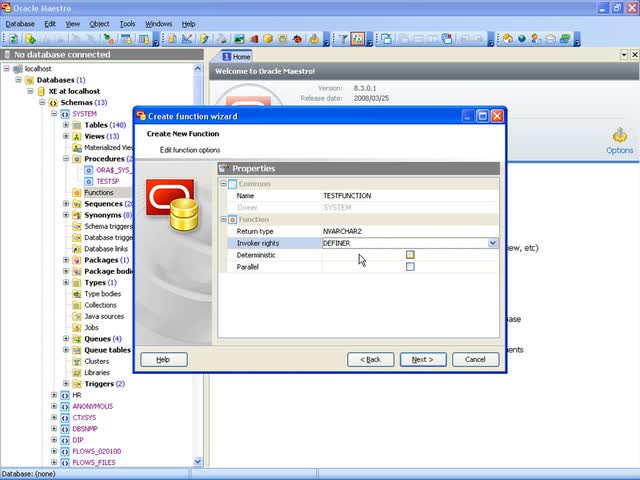
Task: Toggle the Parallel checkbox
Action: (x=410, y=267)
